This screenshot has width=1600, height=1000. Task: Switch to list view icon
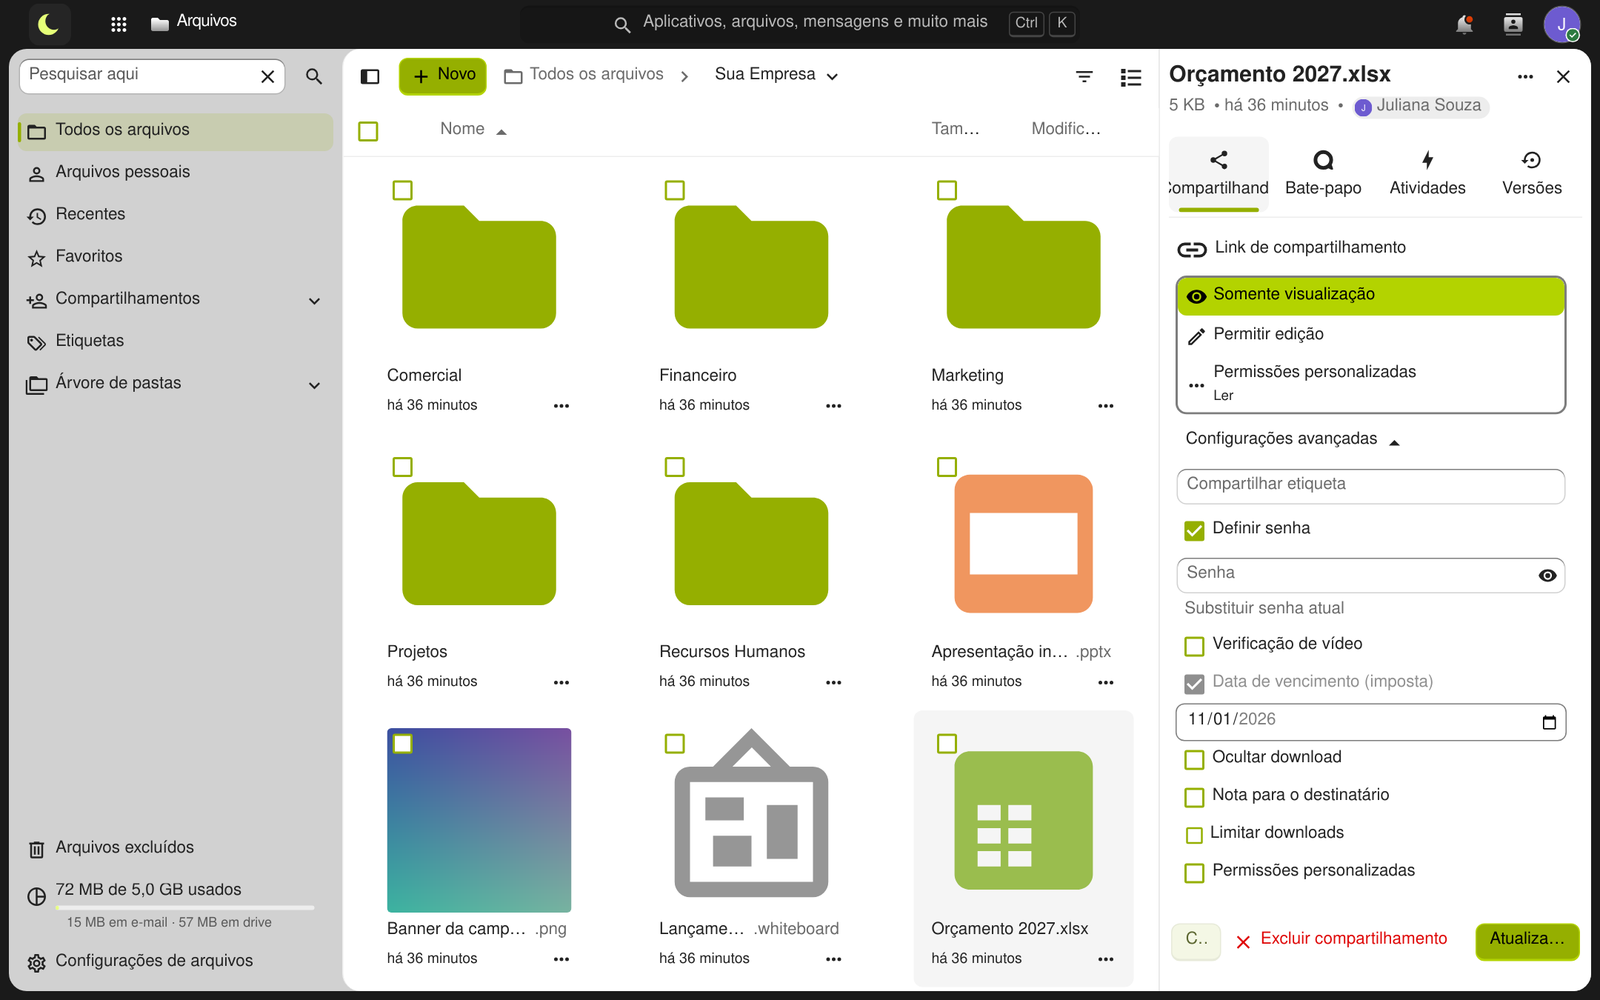pyautogui.click(x=1131, y=77)
